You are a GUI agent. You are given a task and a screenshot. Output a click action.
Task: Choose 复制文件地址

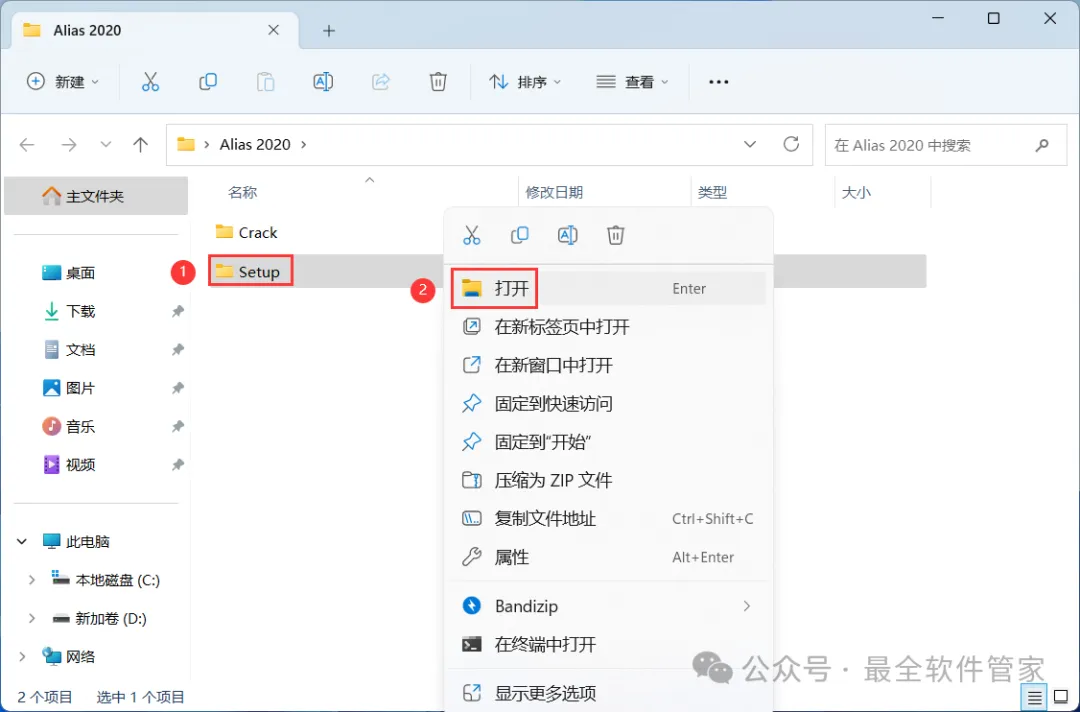[x=608, y=519]
